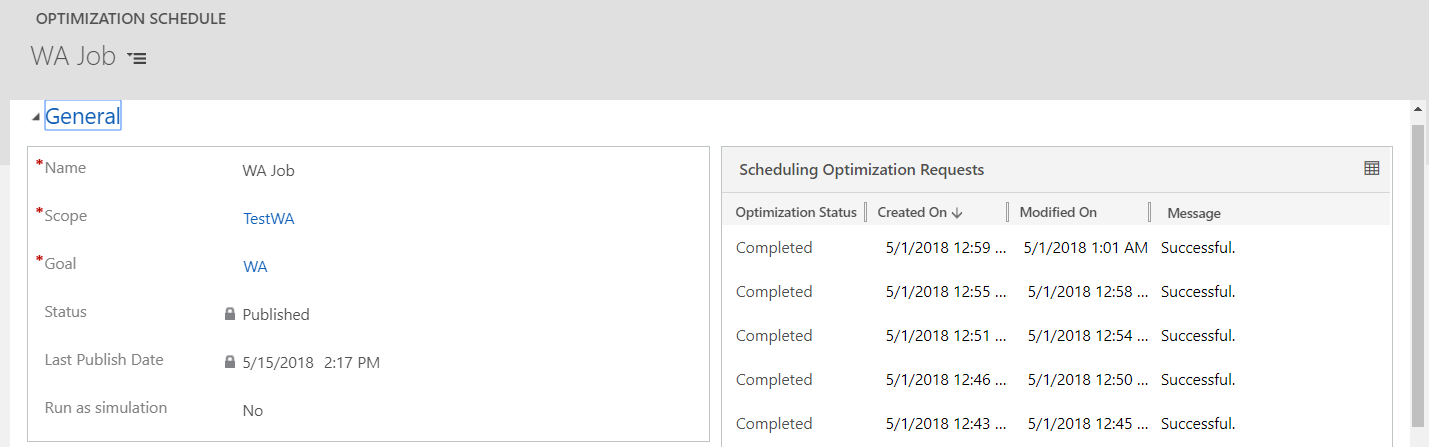The image size is (1429, 447).
Task: Click the scrollbar up arrow
Action: [x=1418, y=108]
